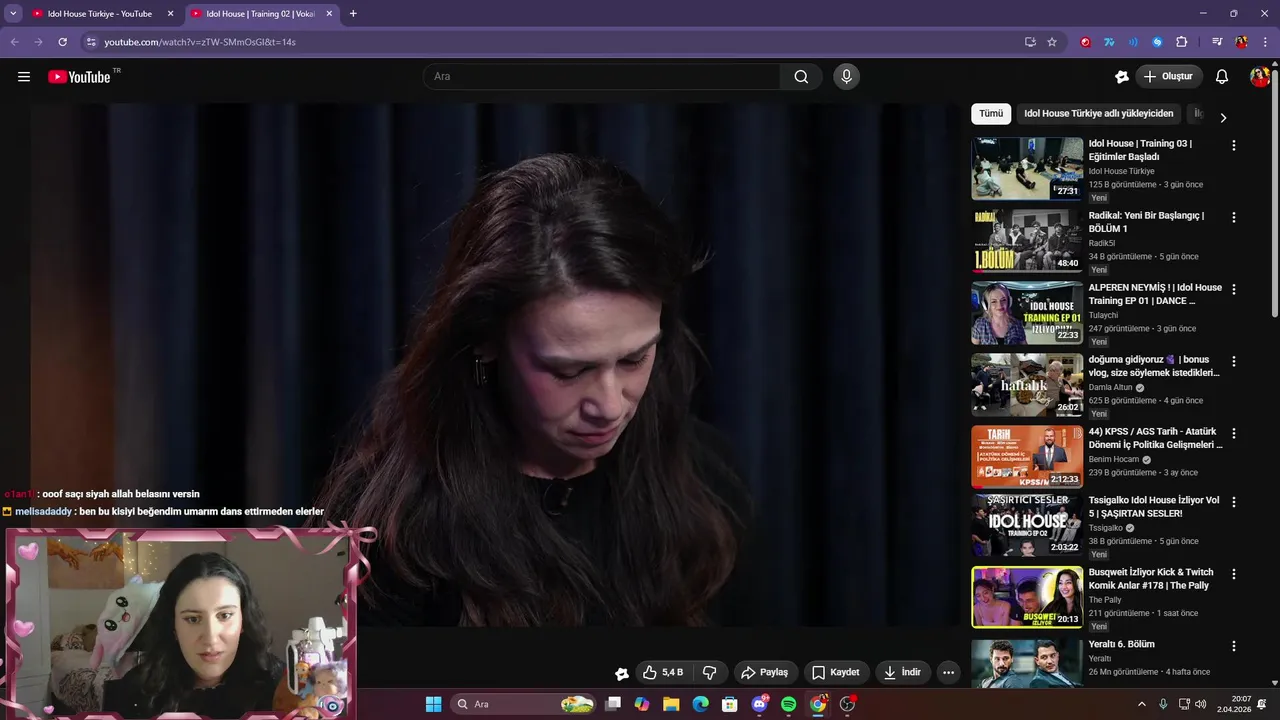Click the install app icon in address bar
This screenshot has height=720, width=1280.
click(1030, 42)
